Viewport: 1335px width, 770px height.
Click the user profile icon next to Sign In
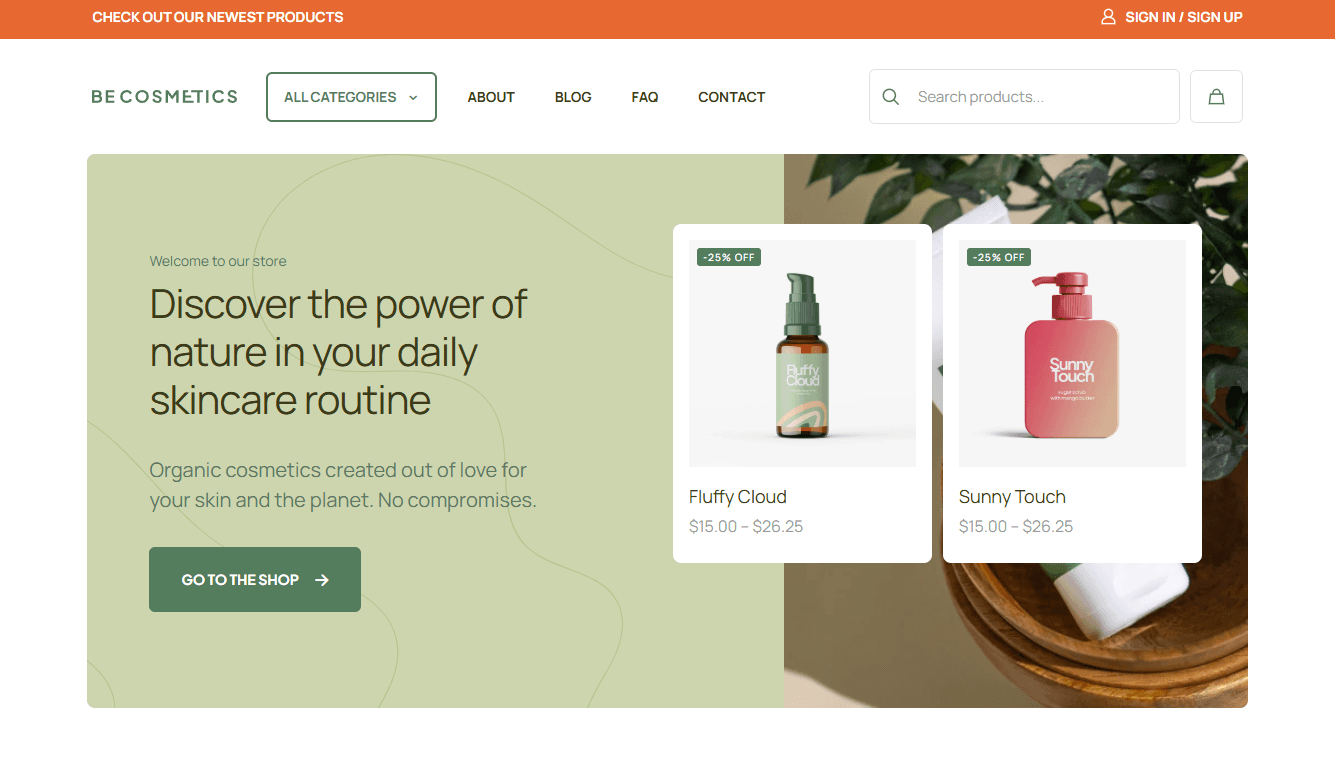(1107, 16)
